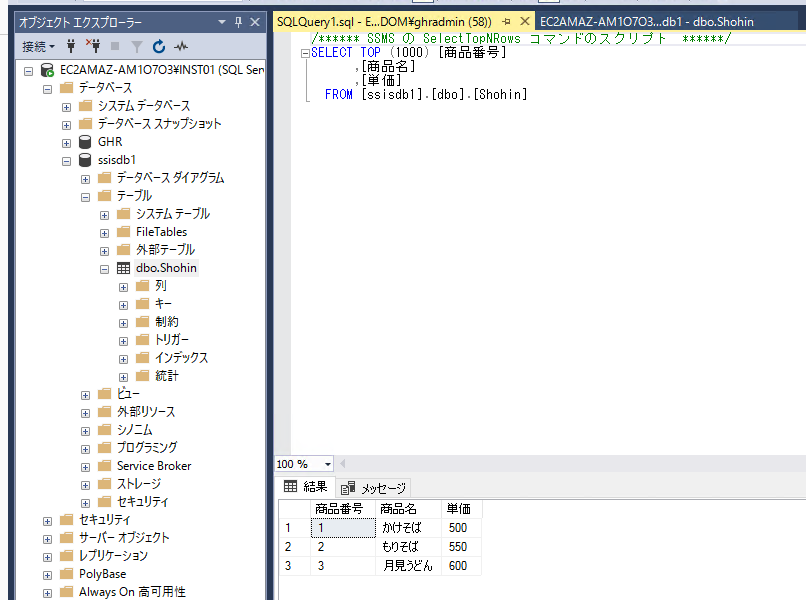
Task: Select the サーバー オブジェクト folder icon
Action: [x=66, y=538]
